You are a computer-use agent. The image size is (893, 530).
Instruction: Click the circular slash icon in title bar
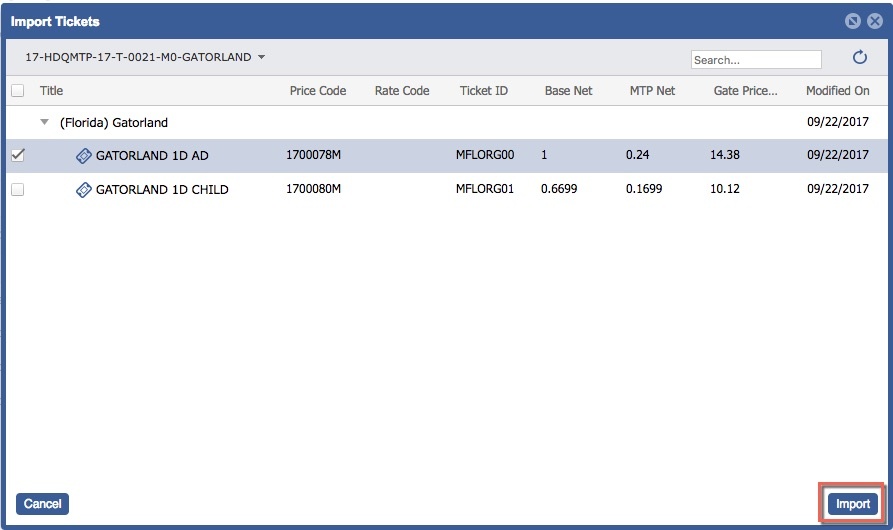tap(853, 21)
